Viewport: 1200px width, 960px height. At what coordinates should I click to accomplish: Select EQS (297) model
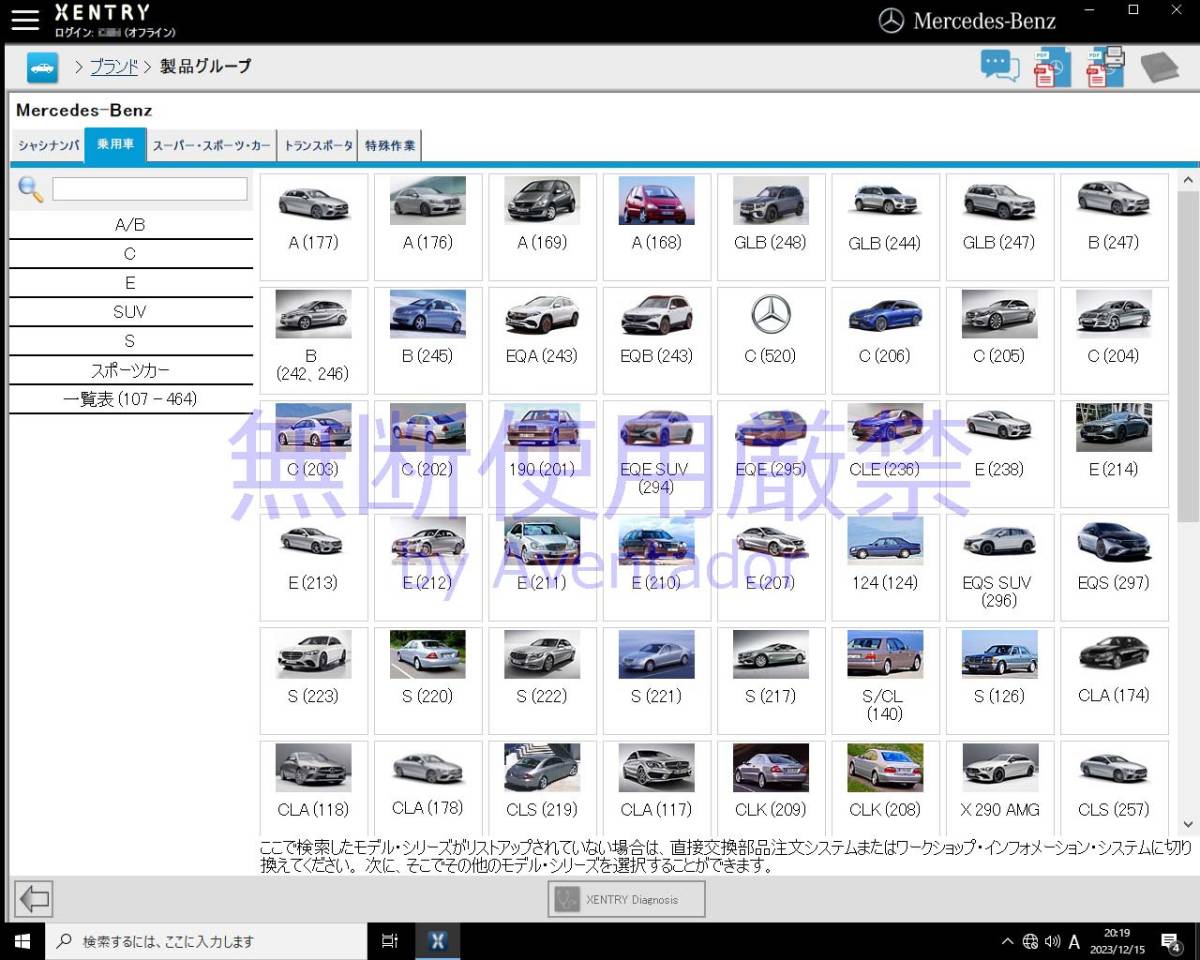point(1114,567)
